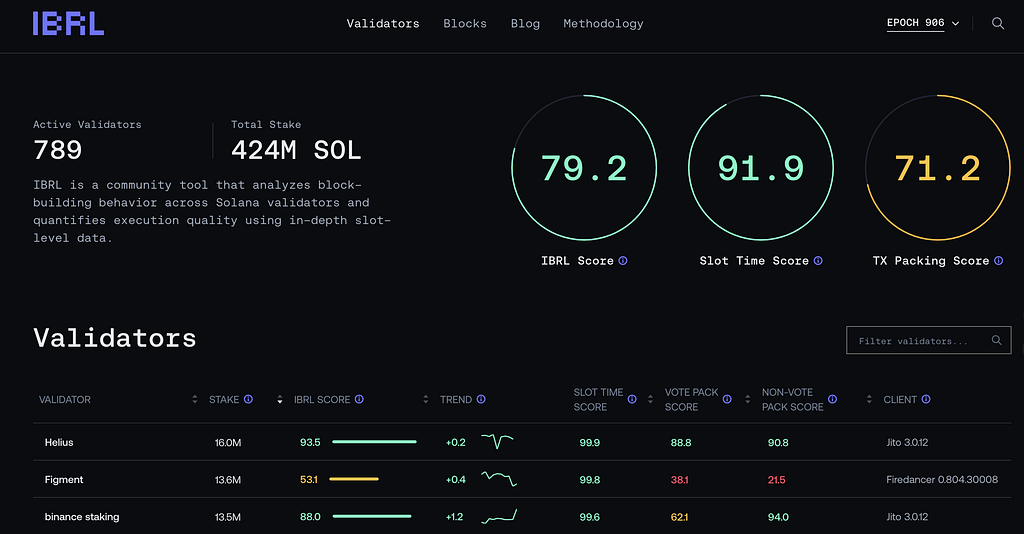Open the Methodology nav tab
This screenshot has height=534, width=1024.
pyautogui.click(x=603, y=24)
